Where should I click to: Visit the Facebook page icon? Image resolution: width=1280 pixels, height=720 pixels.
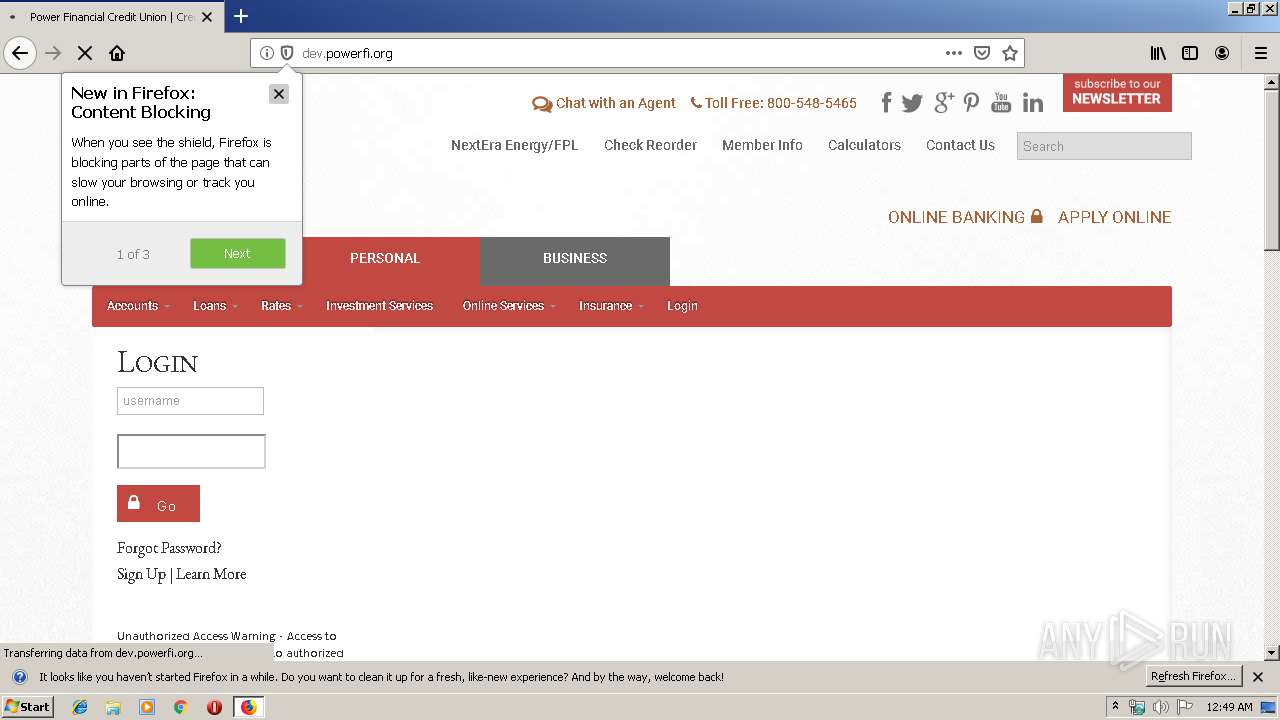tap(886, 102)
